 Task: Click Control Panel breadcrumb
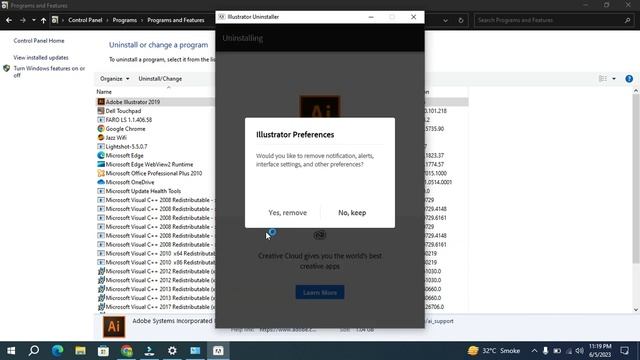click(x=85, y=20)
